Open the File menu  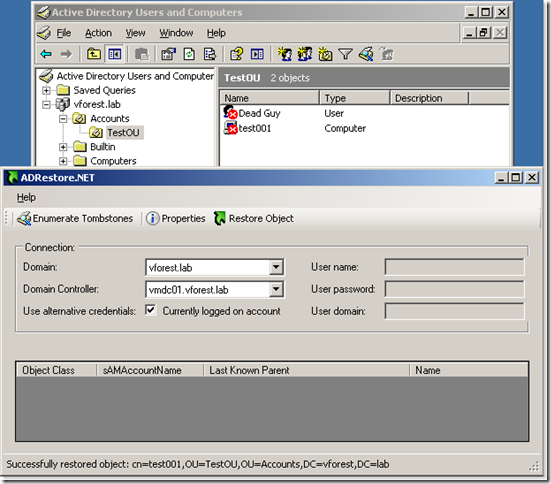(64, 33)
